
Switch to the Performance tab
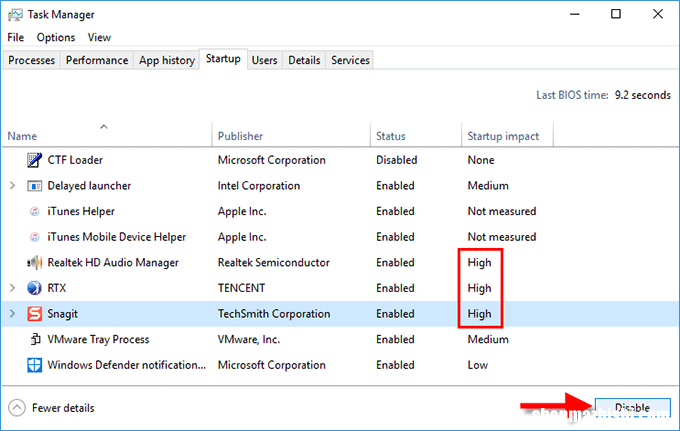[97, 60]
